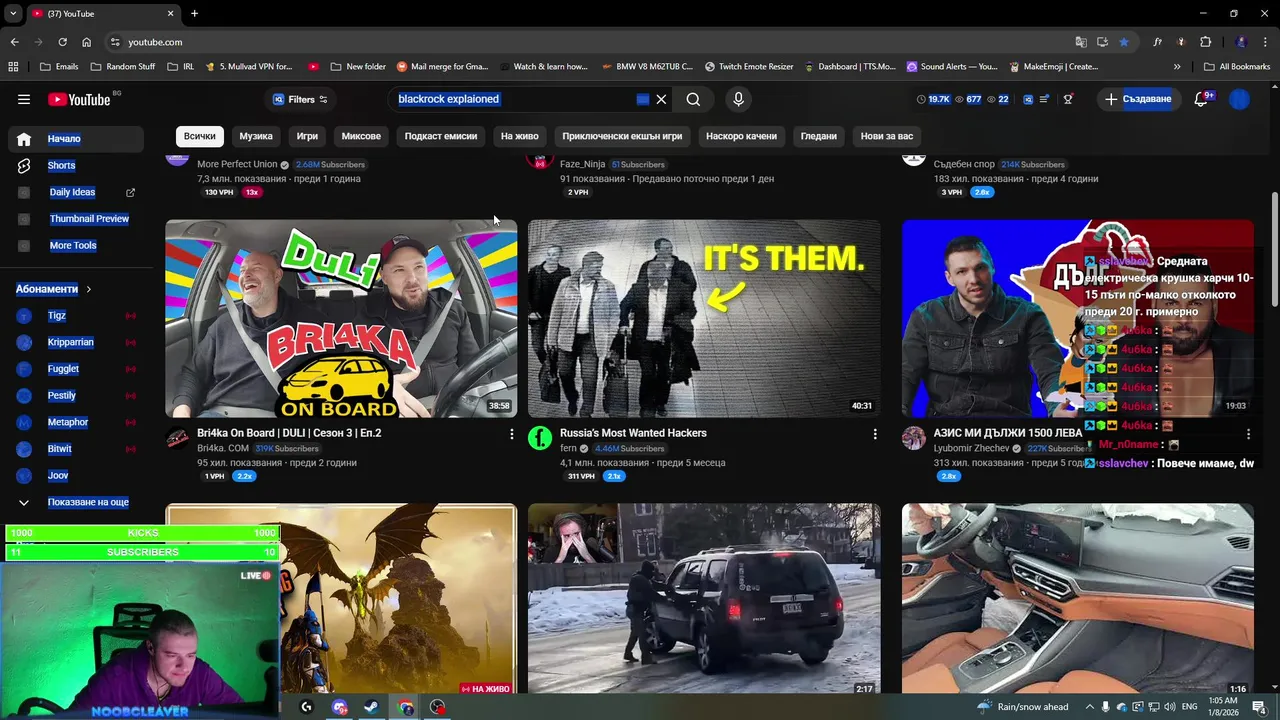Select the Миксове filter chip
Screen dimensions: 1280x720
pos(361,136)
